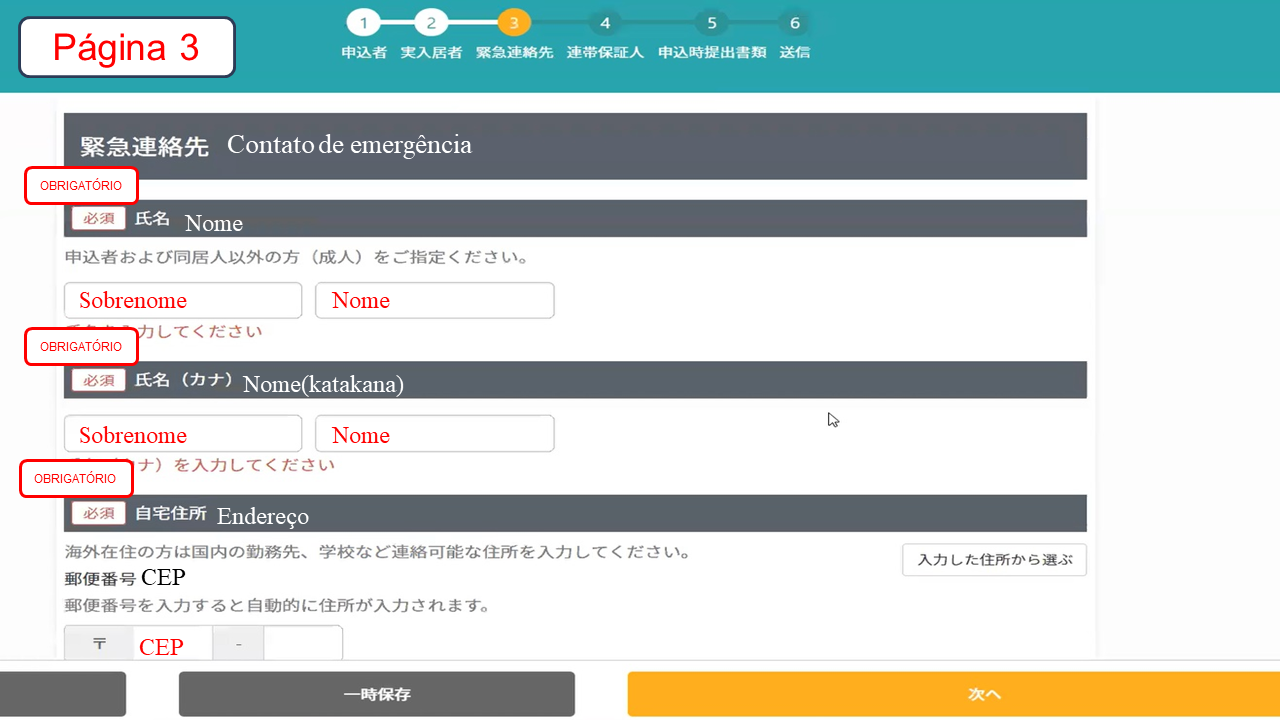Click the 〒 postal mark icon
Image resolution: width=1280 pixels, height=720 pixels.
[99, 644]
